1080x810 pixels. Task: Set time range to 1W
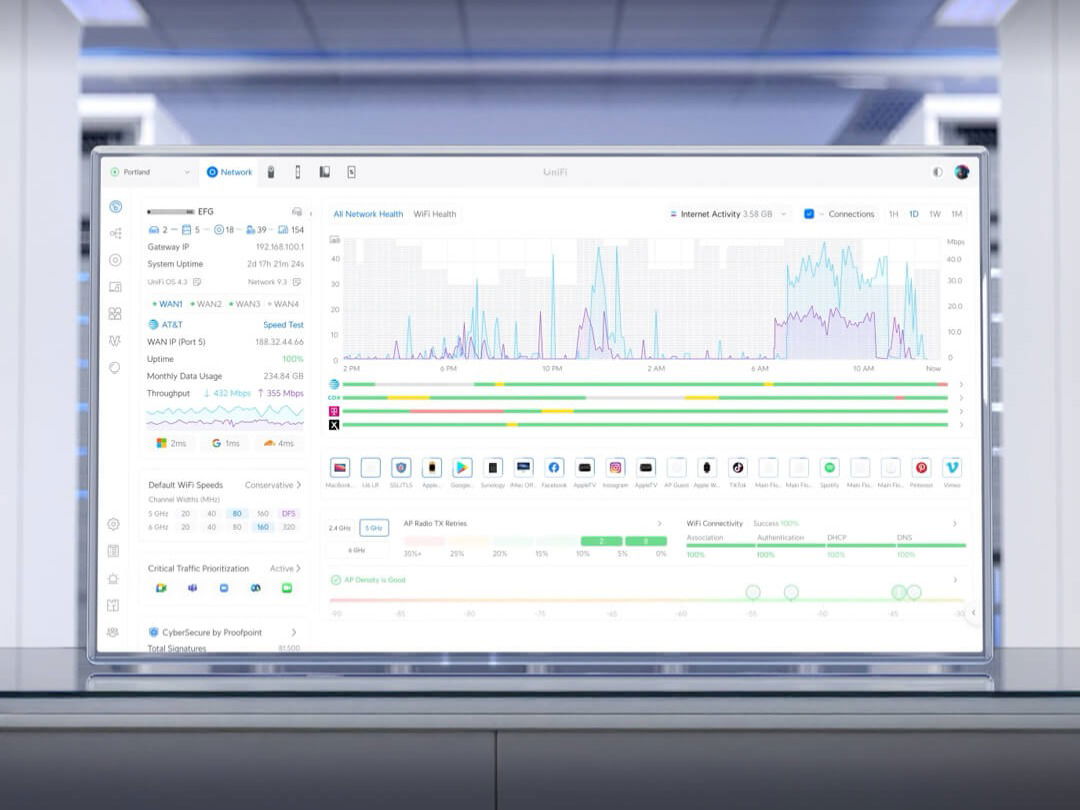(934, 214)
